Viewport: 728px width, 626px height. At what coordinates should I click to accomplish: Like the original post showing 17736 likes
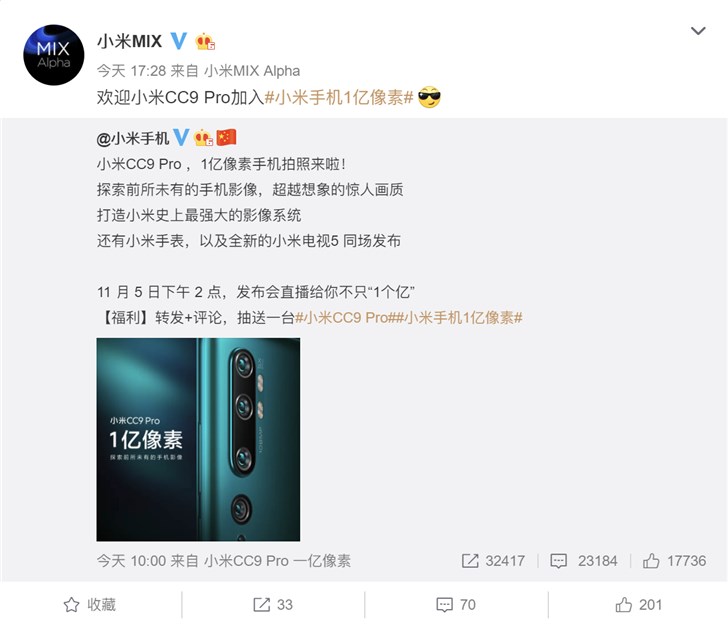(674, 561)
